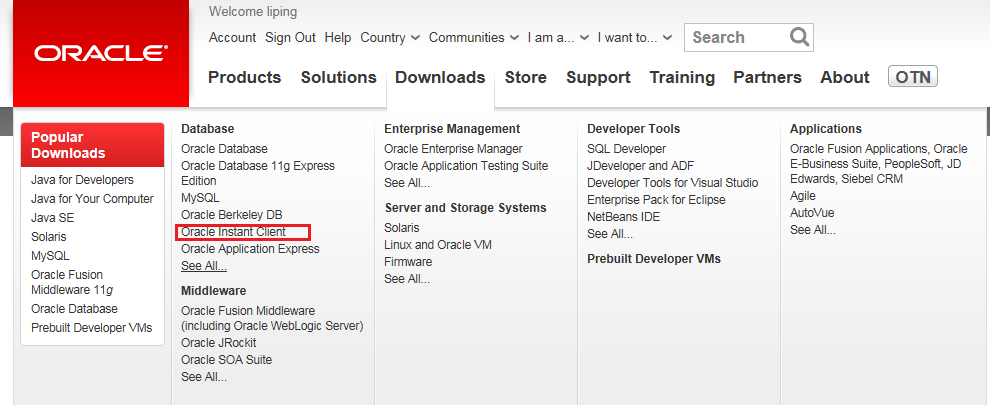
Task: Expand the Country dropdown
Action: [390, 37]
